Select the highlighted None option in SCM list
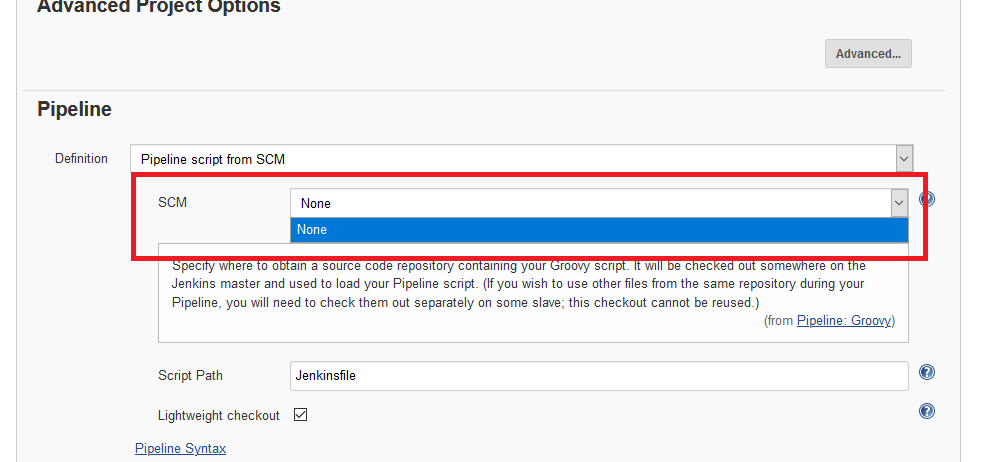The image size is (1001, 462). (598, 230)
